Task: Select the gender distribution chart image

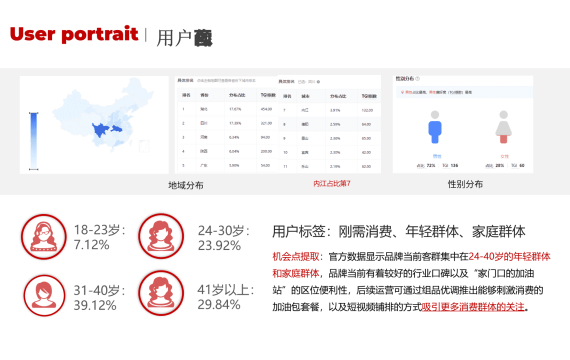Action: click(x=463, y=124)
